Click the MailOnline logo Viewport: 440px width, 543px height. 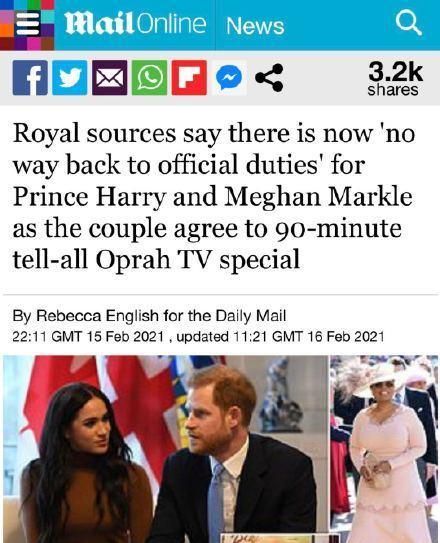pos(135,24)
